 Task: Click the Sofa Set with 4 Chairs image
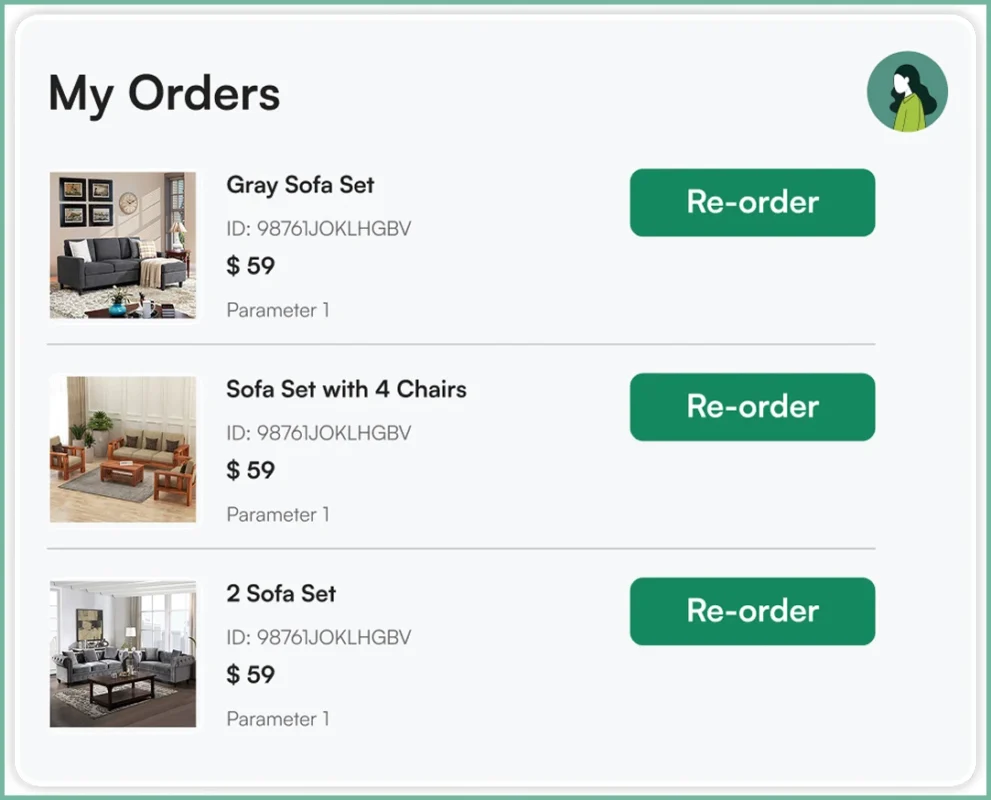[x=123, y=450]
